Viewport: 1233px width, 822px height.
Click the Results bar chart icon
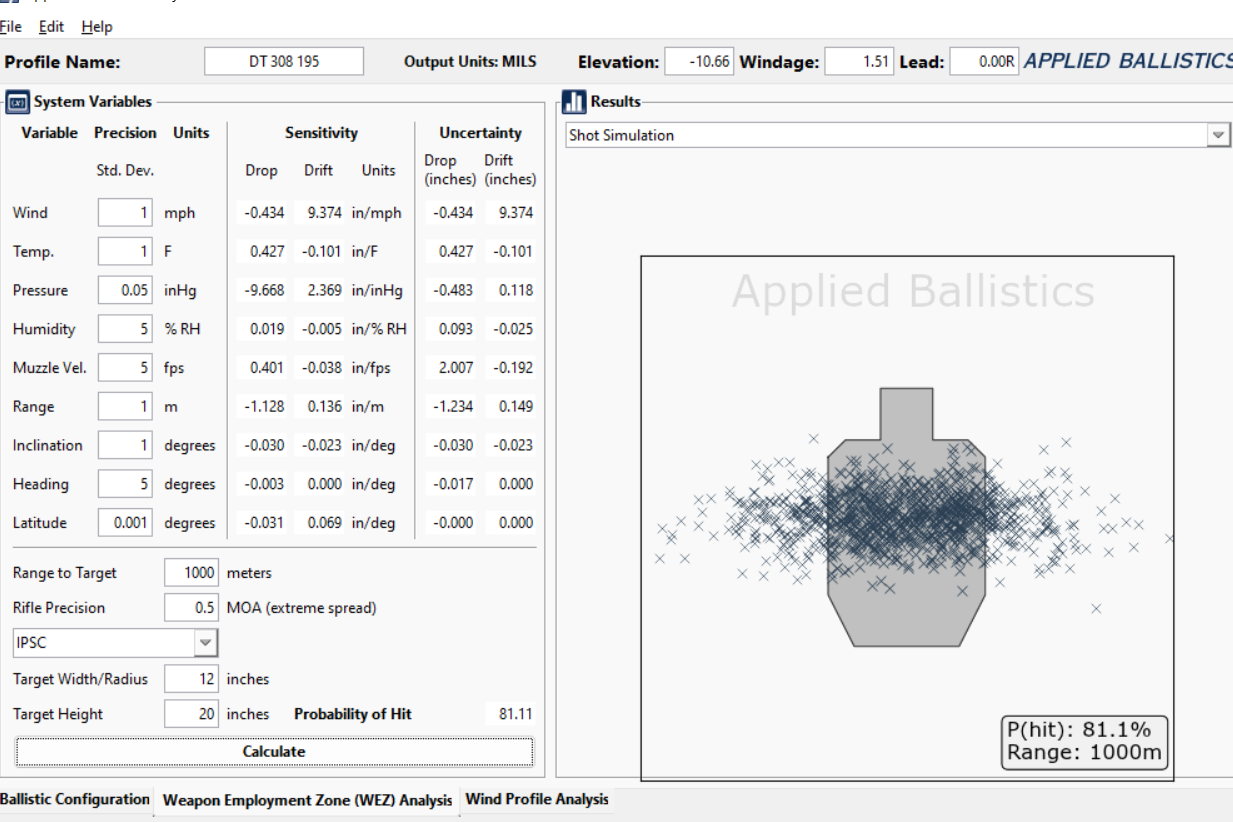574,102
